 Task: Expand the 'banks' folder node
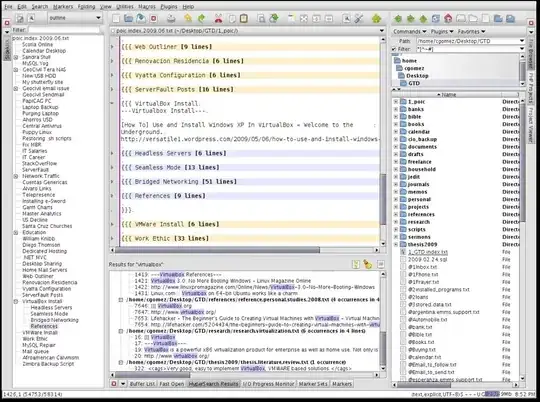[396, 109]
